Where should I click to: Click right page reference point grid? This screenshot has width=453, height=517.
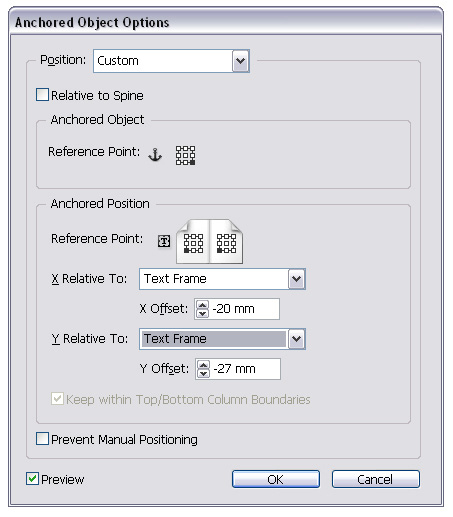[226, 243]
